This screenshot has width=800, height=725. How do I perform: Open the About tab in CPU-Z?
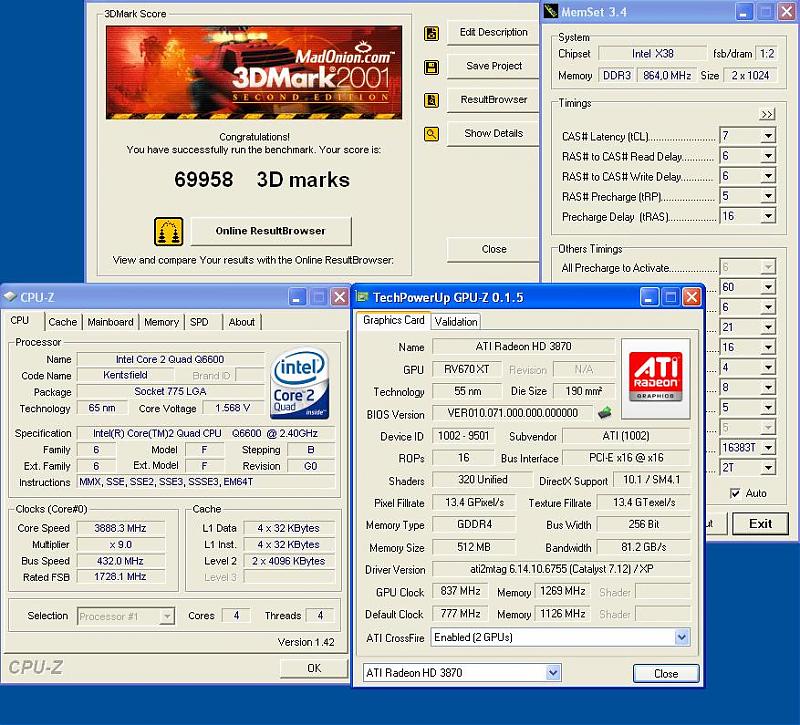(x=242, y=322)
